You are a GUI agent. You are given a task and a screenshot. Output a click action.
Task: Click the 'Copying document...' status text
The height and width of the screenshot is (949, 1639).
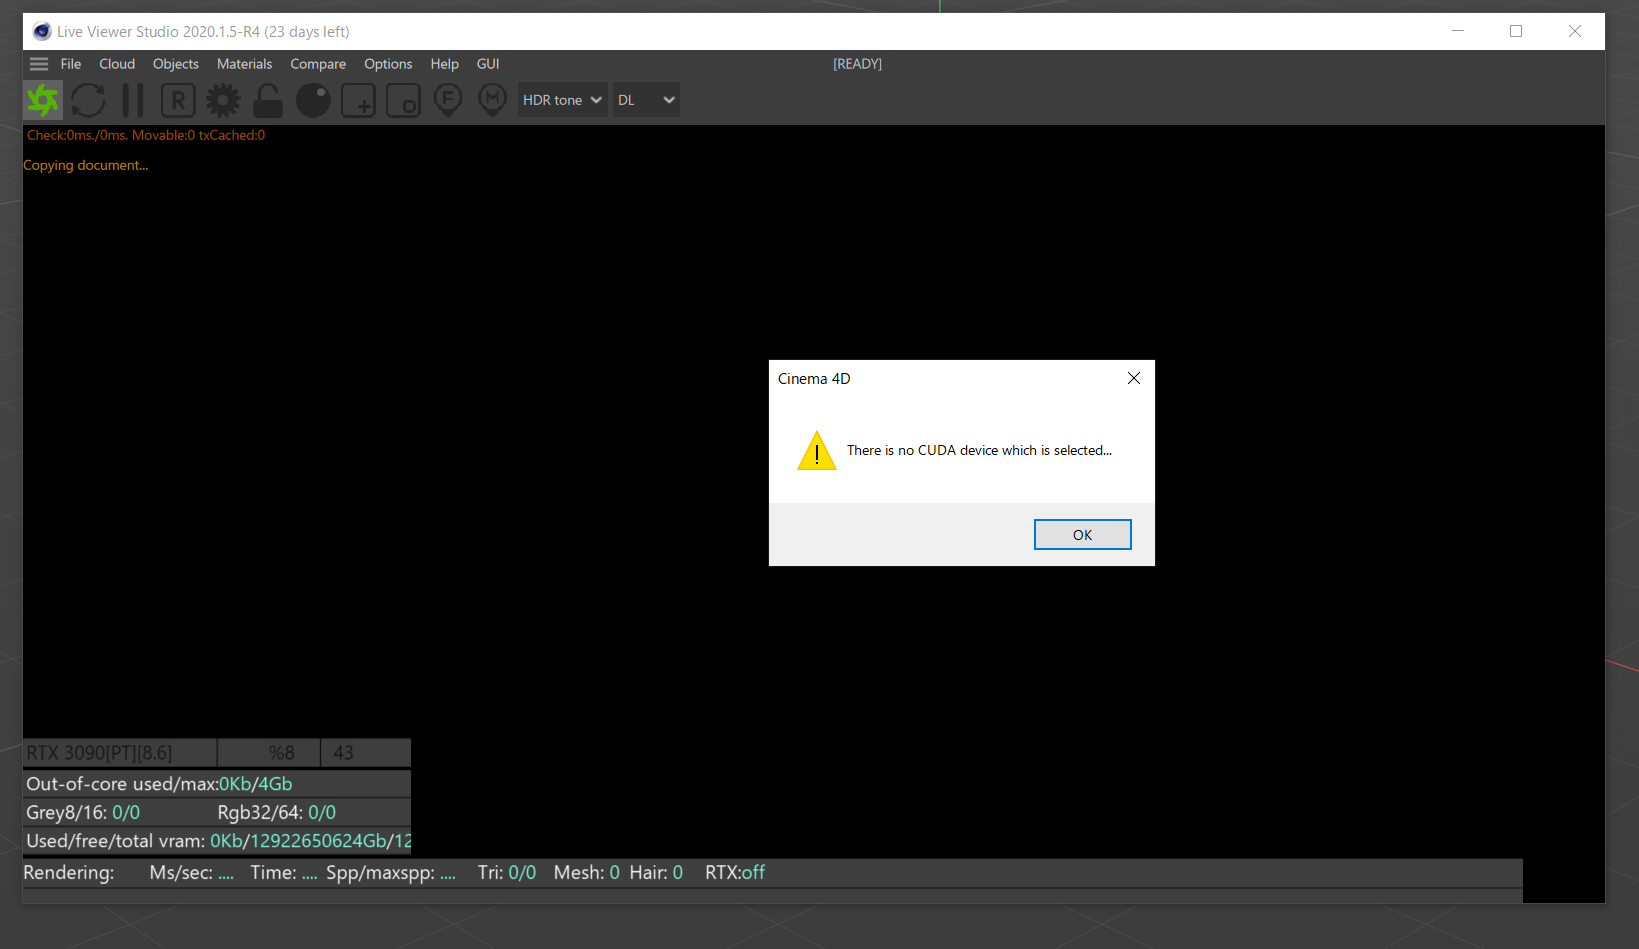86,166
